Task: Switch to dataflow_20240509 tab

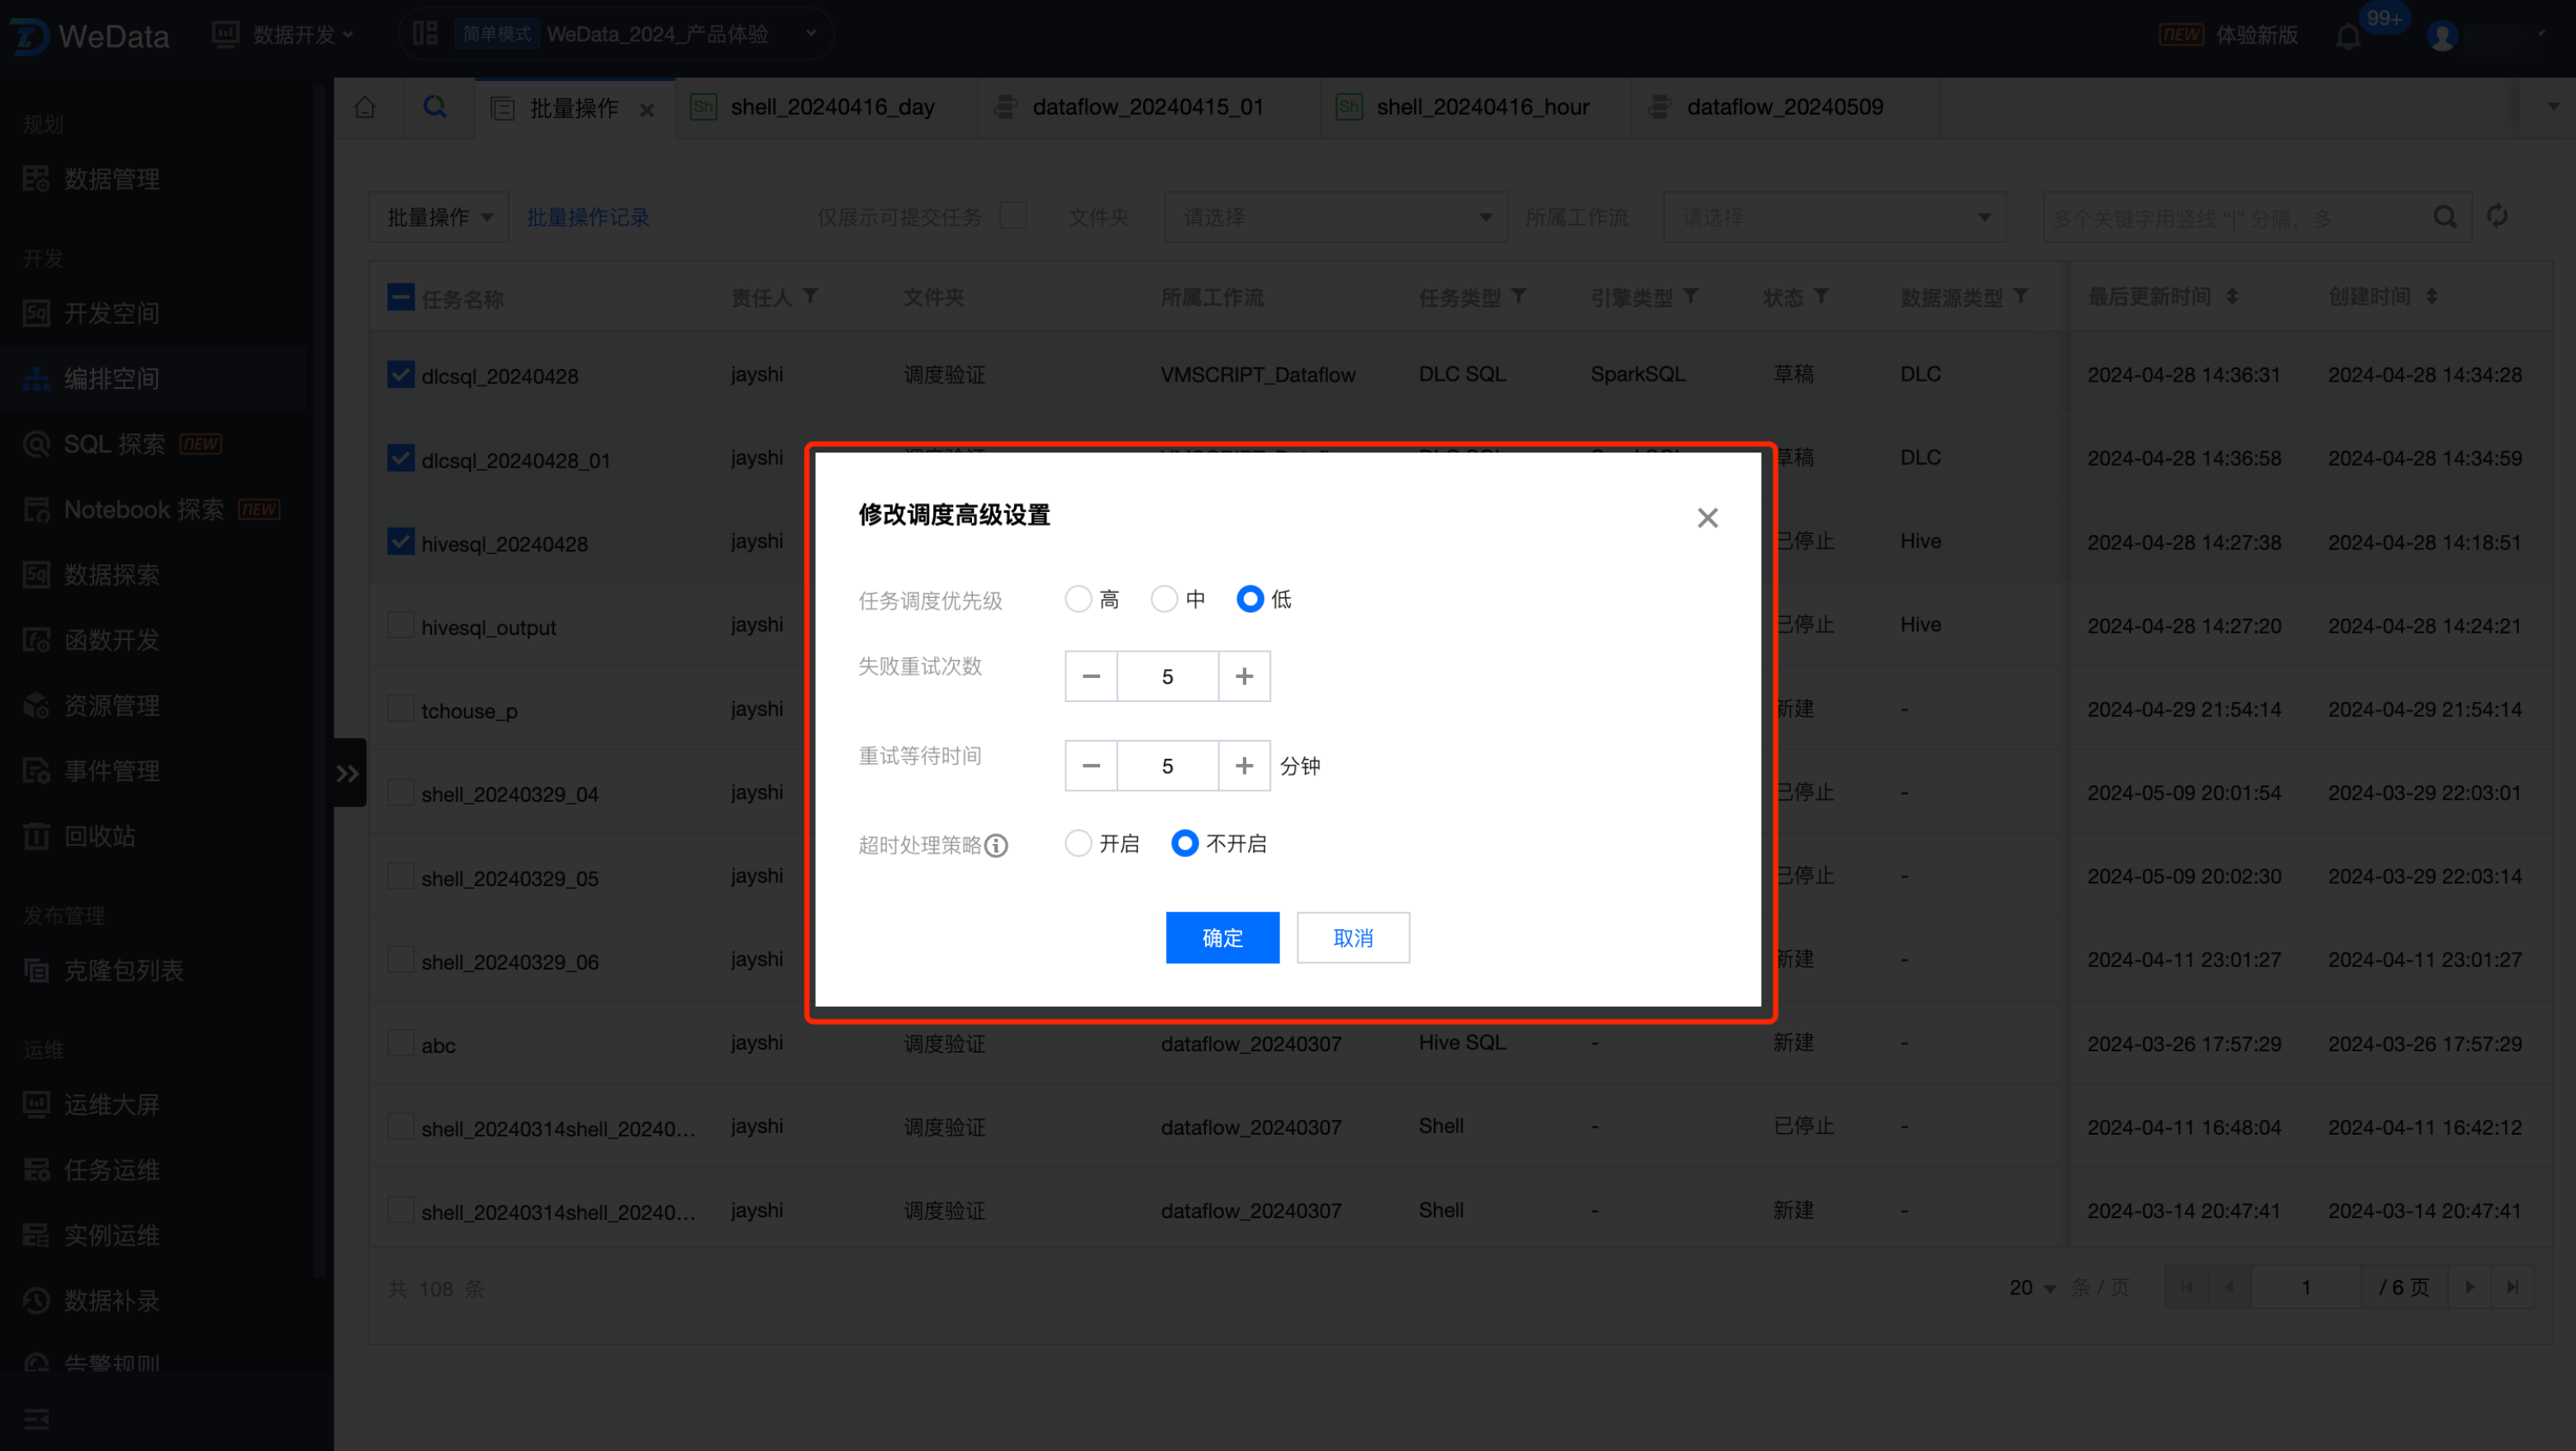Action: tap(1783, 107)
